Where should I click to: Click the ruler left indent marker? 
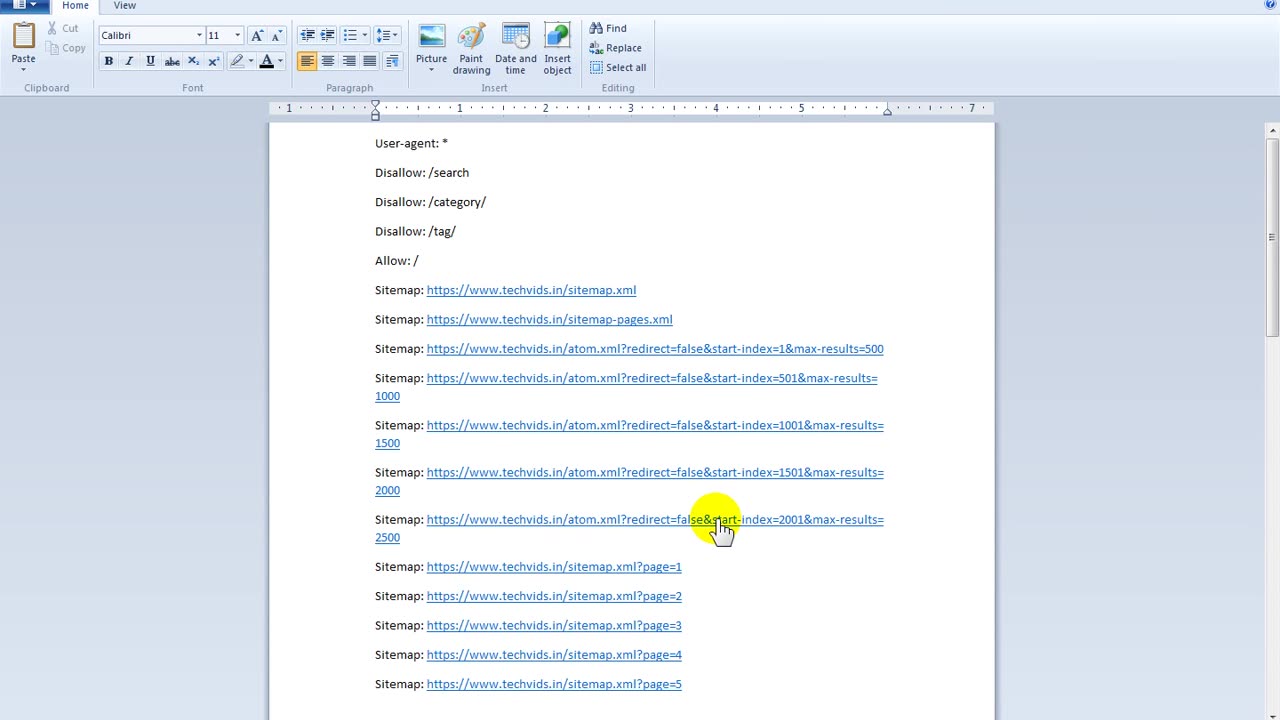pyautogui.click(x=375, y=110)
